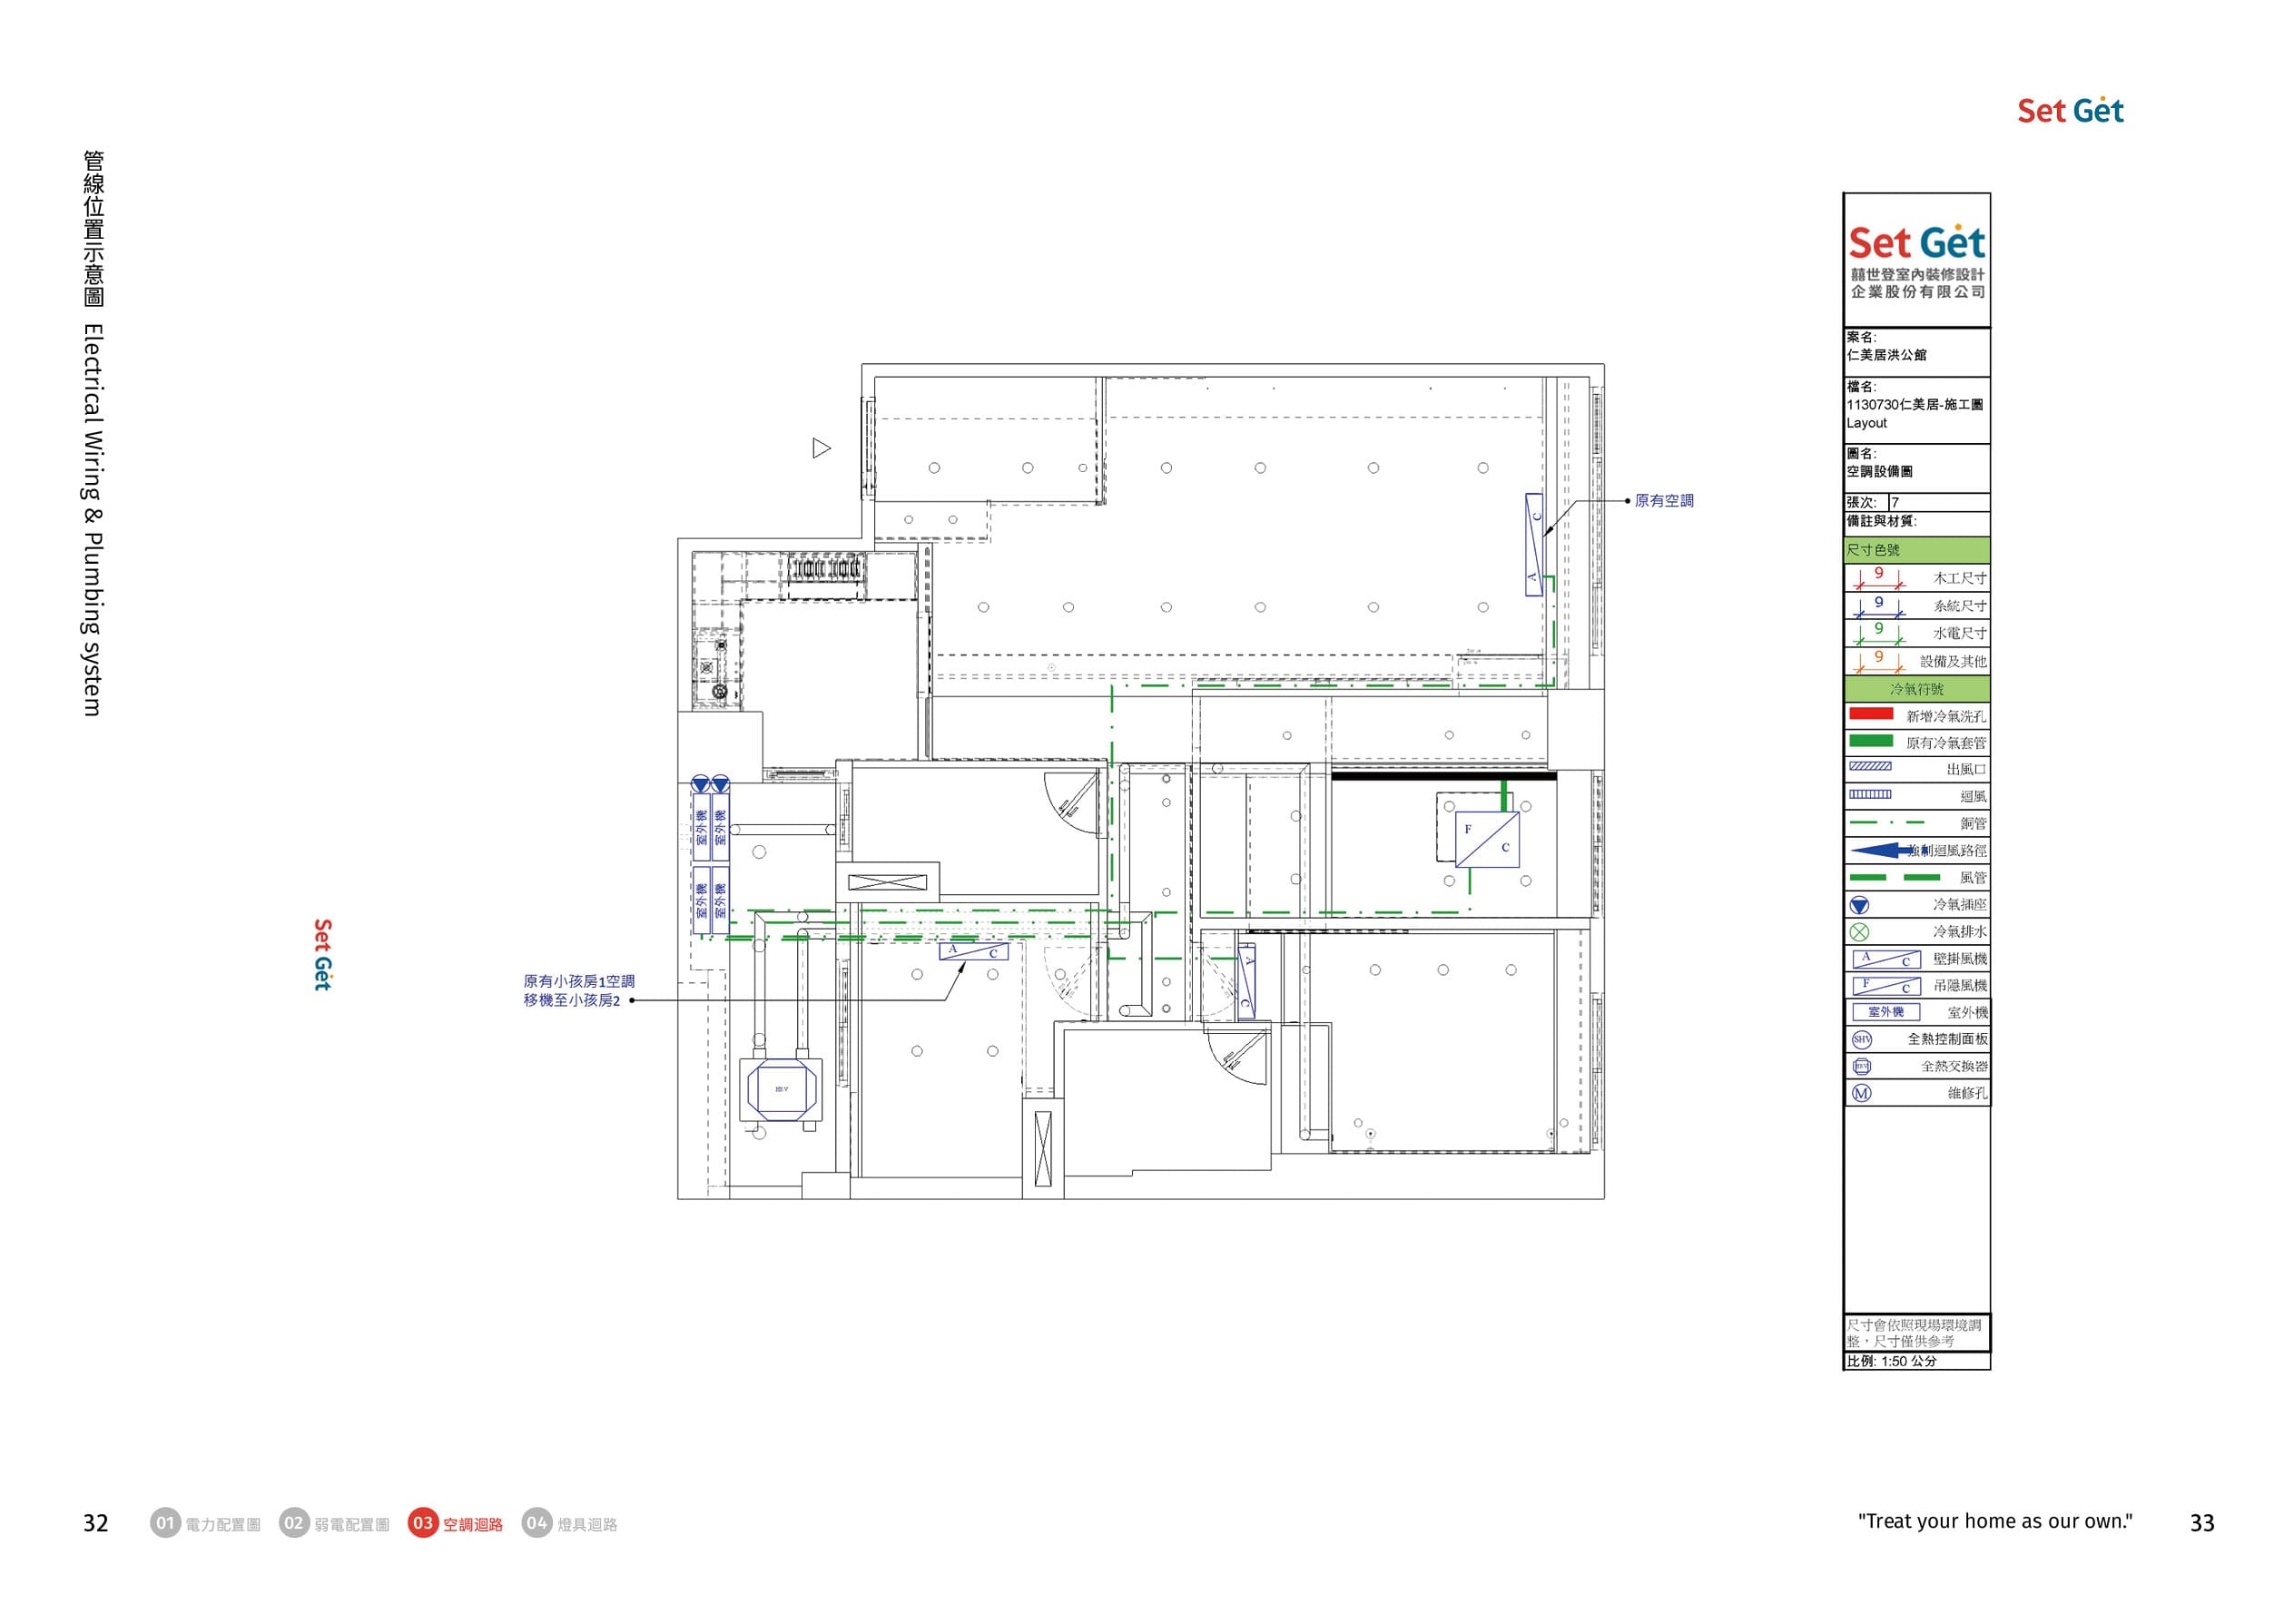Click the F/C ceiling fan unit on floor plan

tap(1487, 839)
